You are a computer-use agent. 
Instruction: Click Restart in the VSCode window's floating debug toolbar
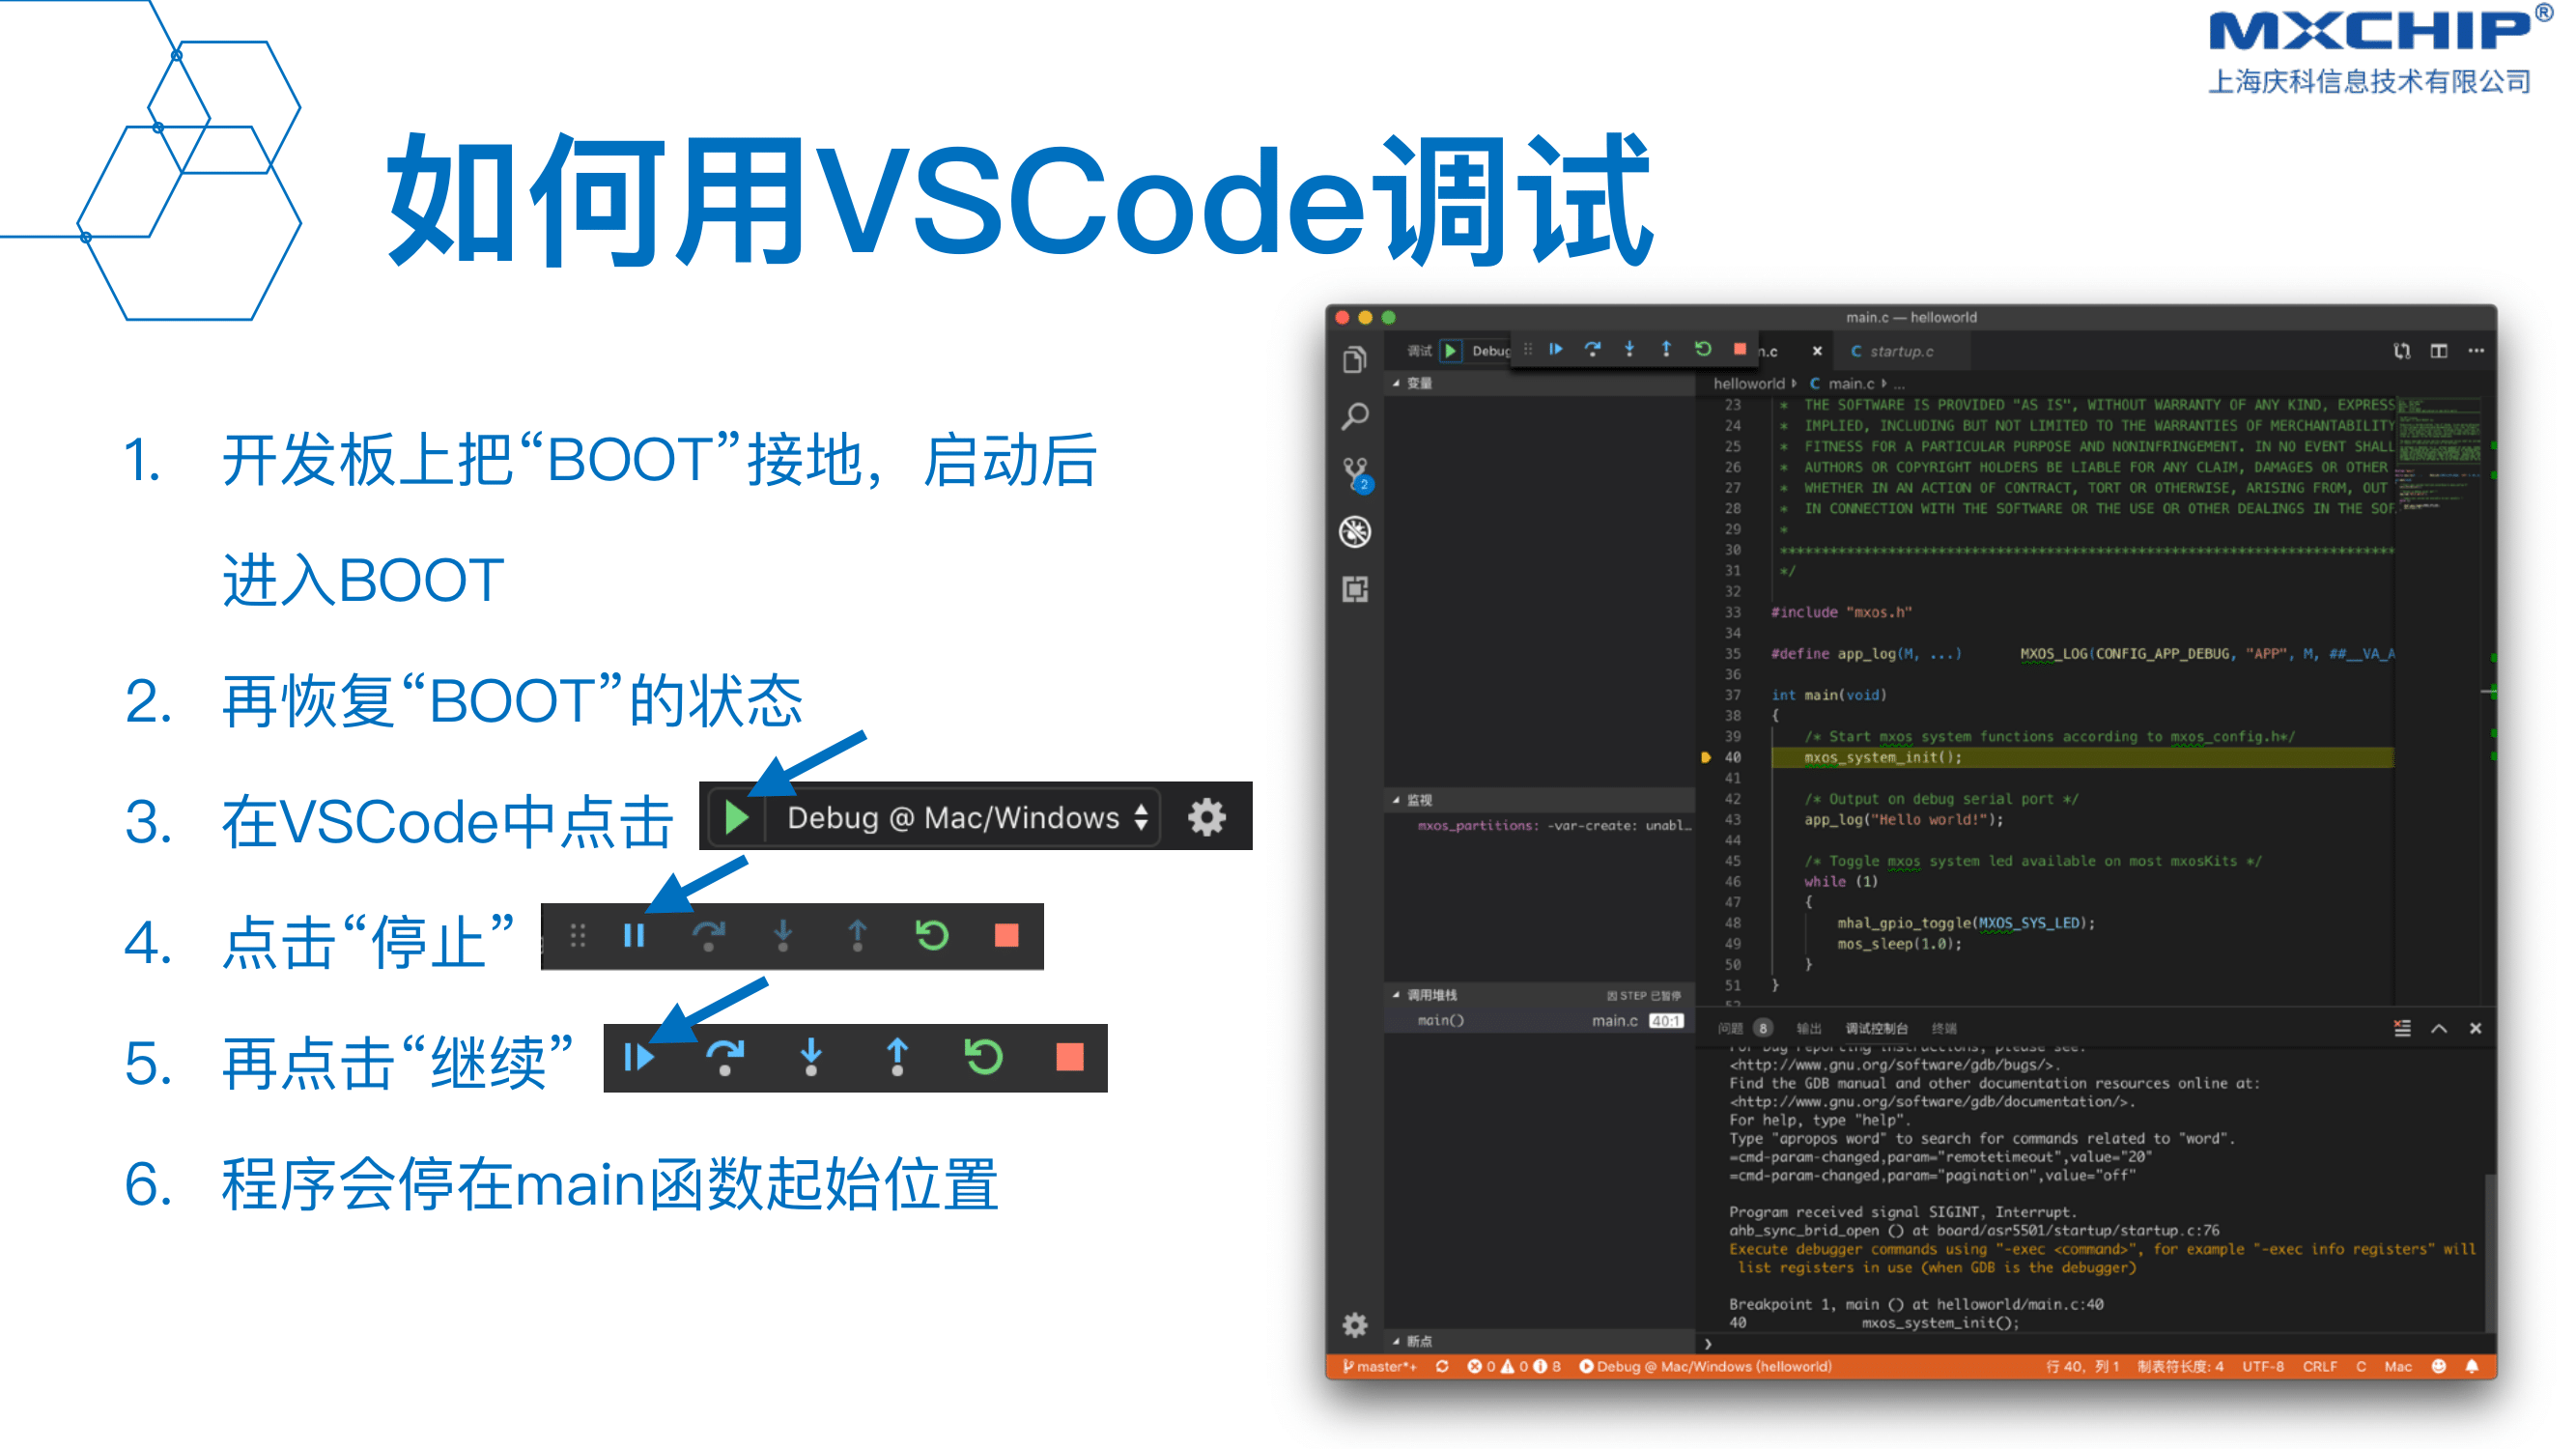1703,349
